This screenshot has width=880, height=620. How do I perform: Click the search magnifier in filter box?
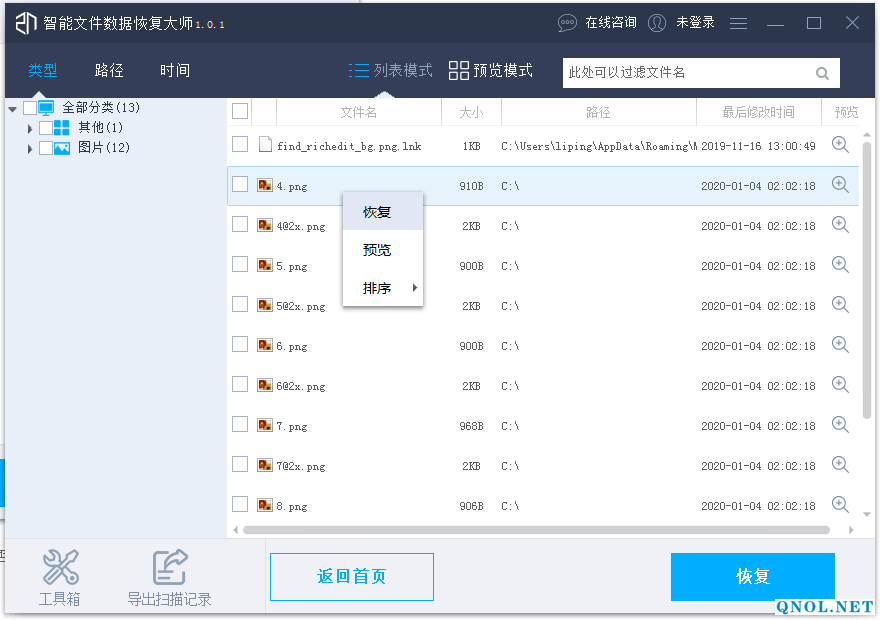[822, 73]
